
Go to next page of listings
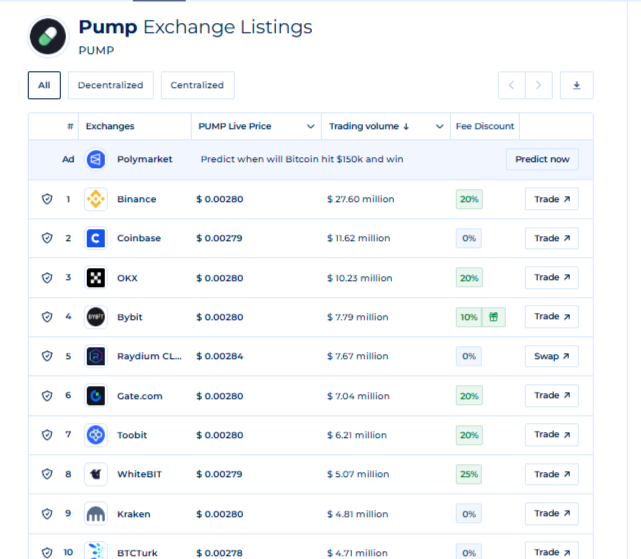pyautogui.click(x=539, y=85)
